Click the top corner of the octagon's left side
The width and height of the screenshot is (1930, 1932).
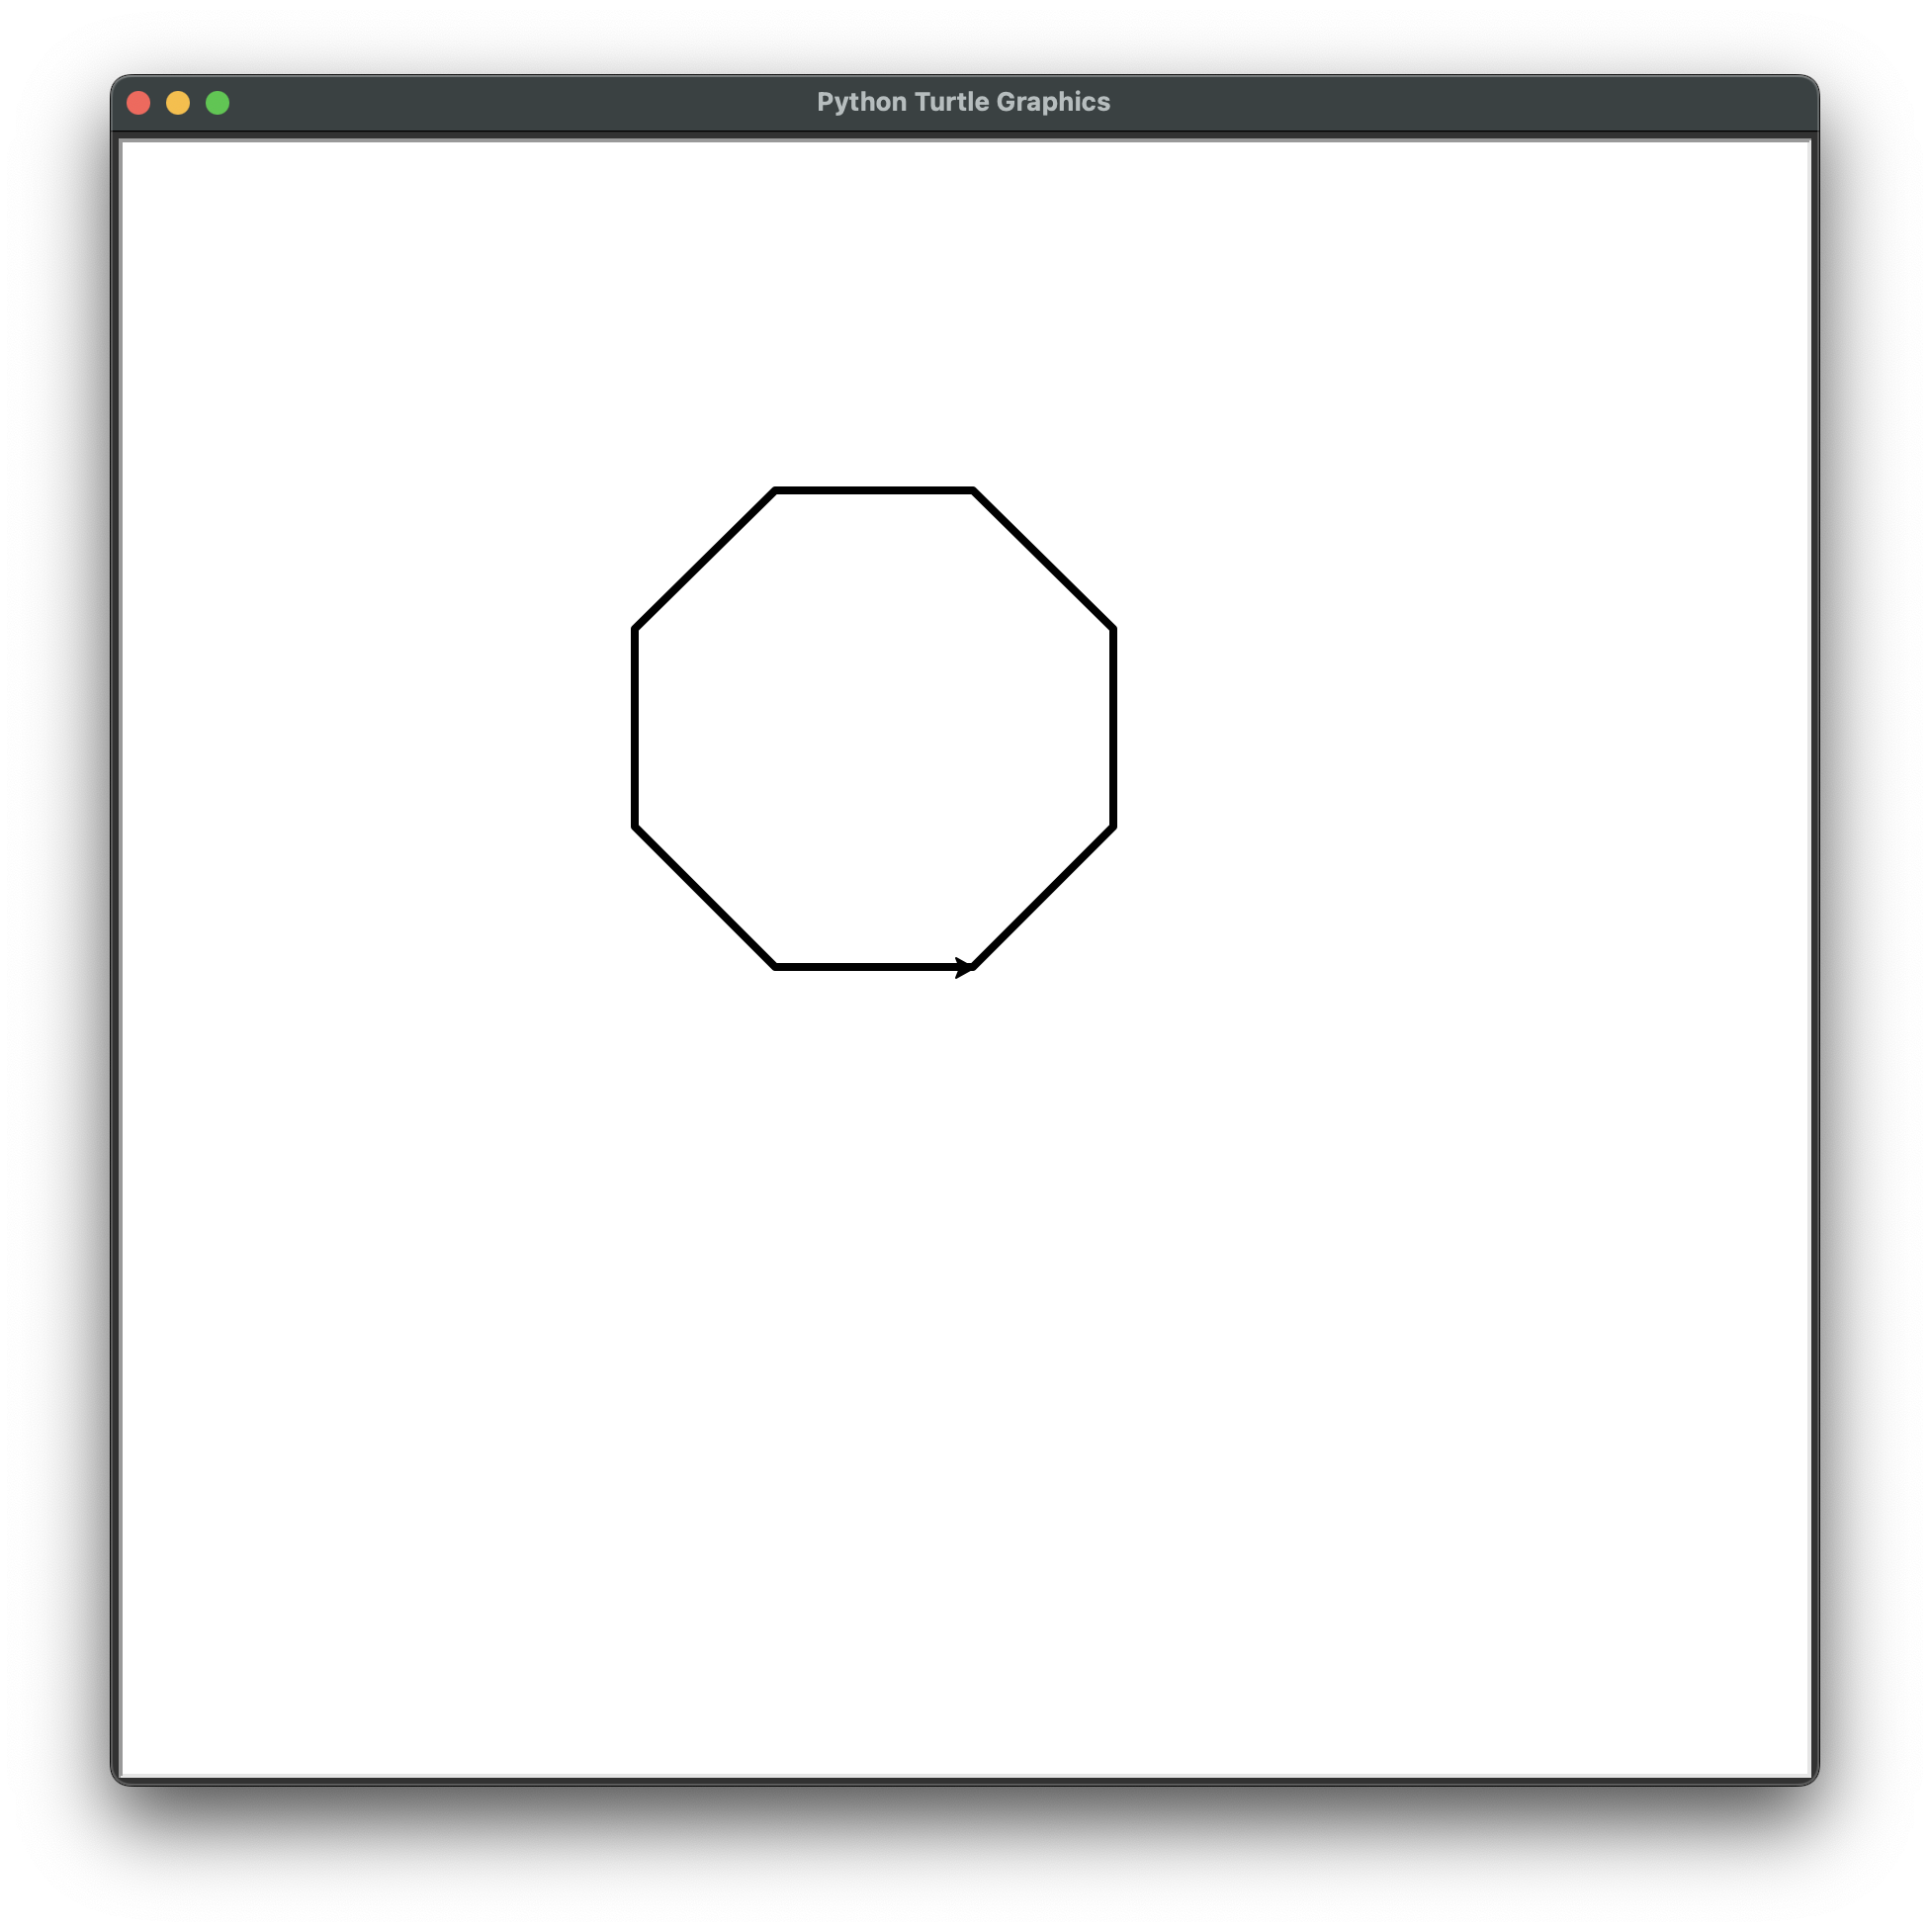[635, 629]
